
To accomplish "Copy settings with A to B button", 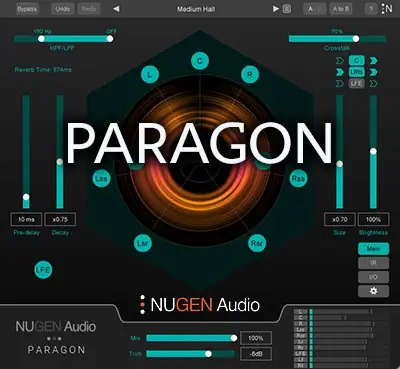I will point(341,9).
